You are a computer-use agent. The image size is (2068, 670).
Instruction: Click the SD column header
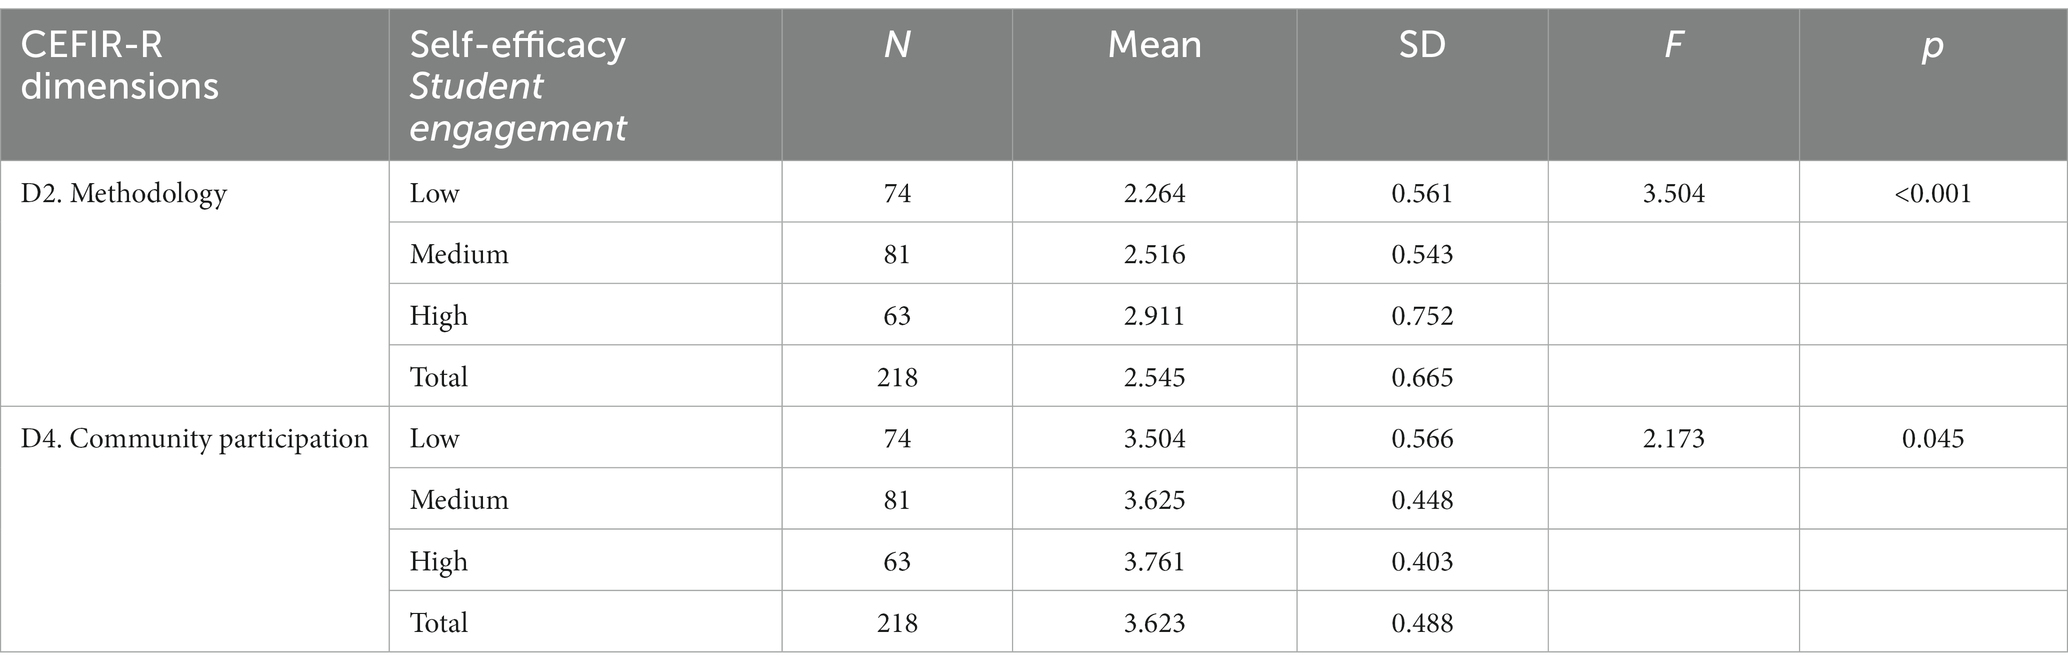click(1422, 45)
